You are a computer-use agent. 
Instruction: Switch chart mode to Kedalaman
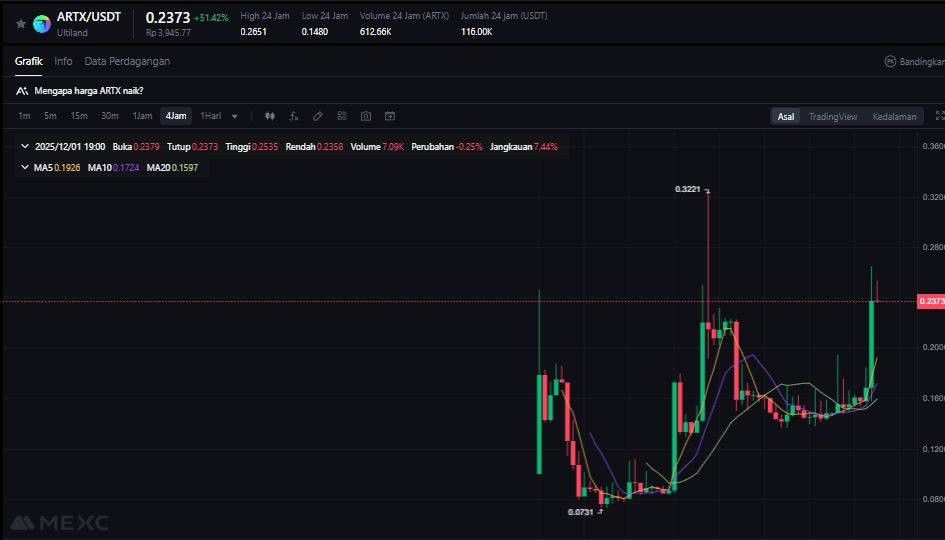tap(893, 116)
